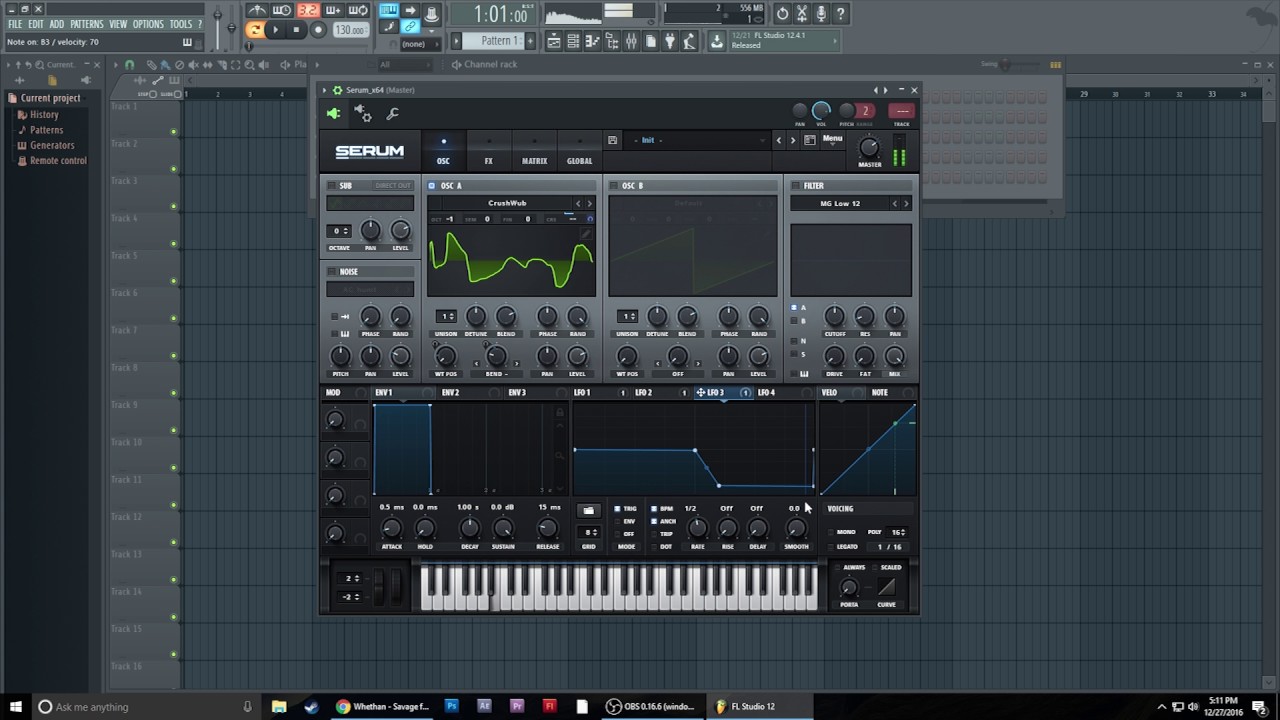
Task: Open the Serum Menu dropdown
Action: click(x=832, y=140)
